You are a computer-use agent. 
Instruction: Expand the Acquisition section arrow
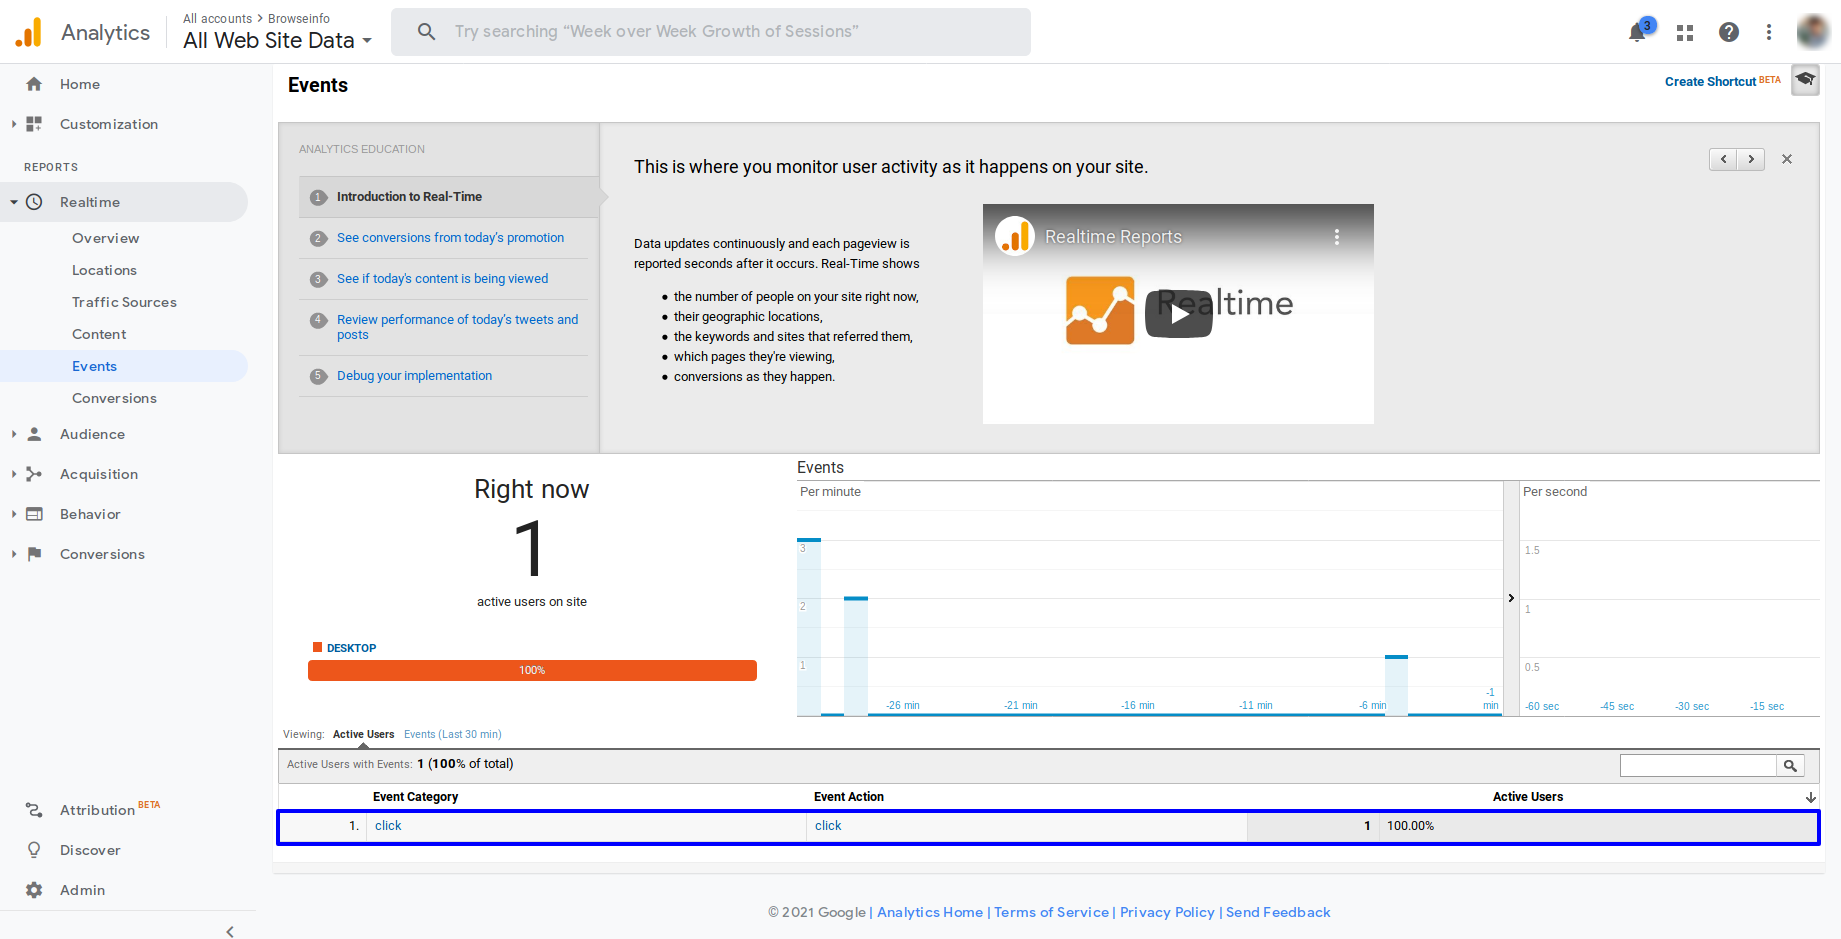(13, 474)
